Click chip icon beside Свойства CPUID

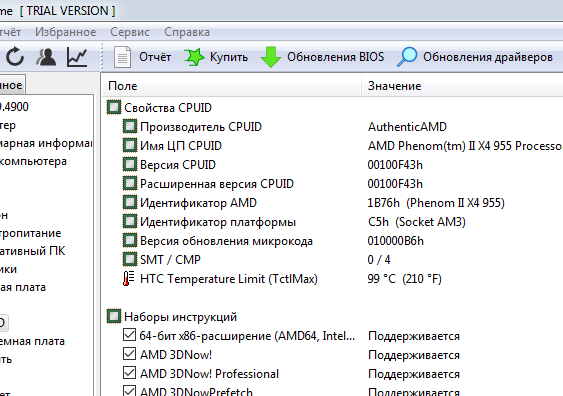pyautogui.click(x=114, y=107)
